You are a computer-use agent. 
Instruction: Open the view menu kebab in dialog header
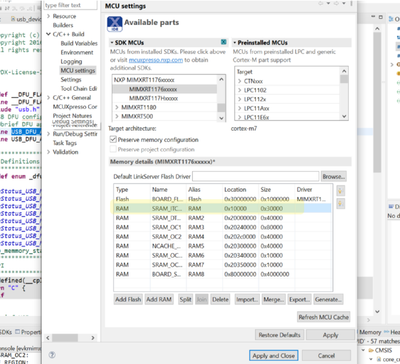pos(351,3)
